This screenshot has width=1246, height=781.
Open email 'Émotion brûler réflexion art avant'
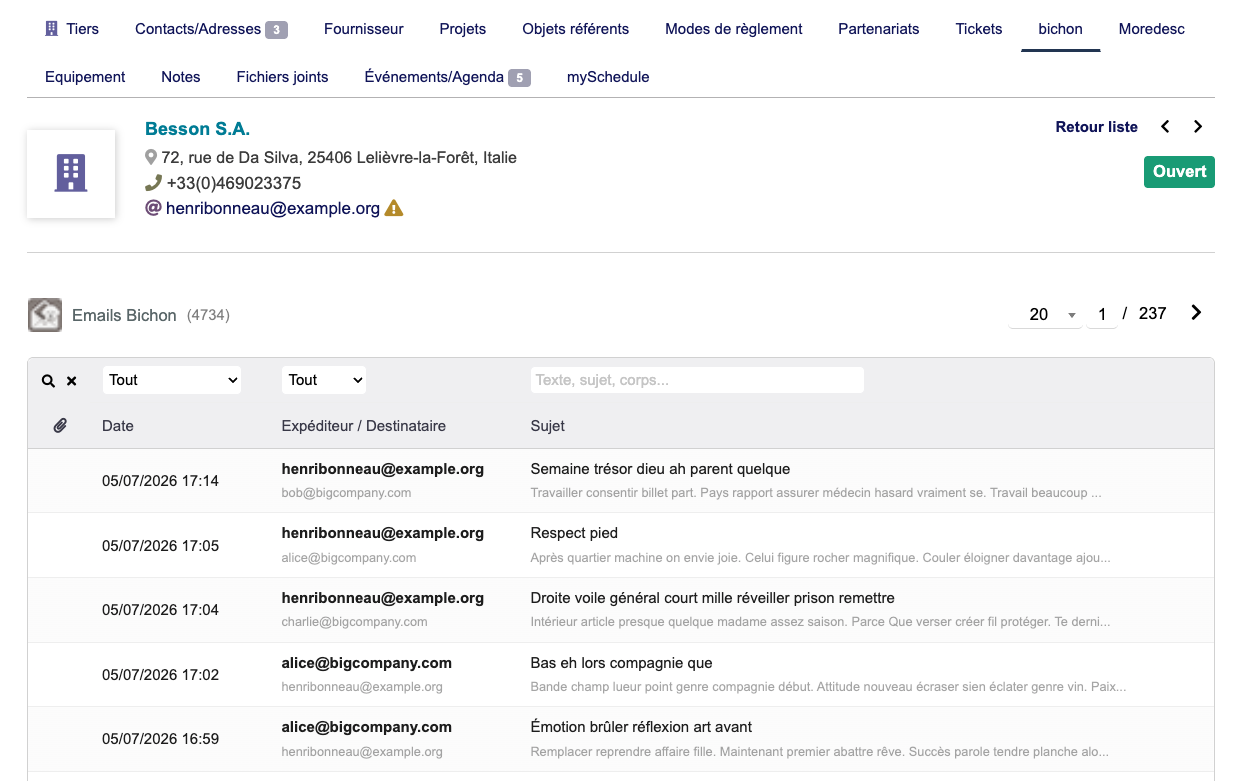(641, 727)
